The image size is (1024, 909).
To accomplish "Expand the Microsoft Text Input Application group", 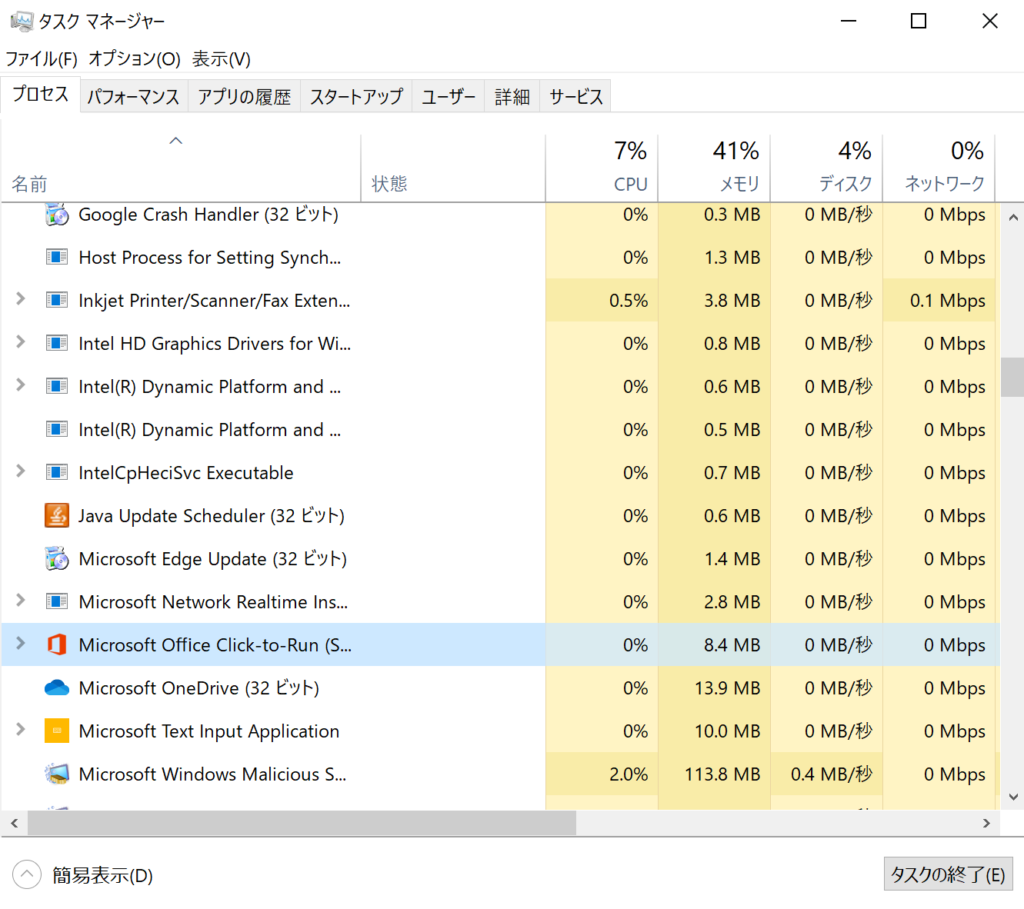I will coord(21,730).
